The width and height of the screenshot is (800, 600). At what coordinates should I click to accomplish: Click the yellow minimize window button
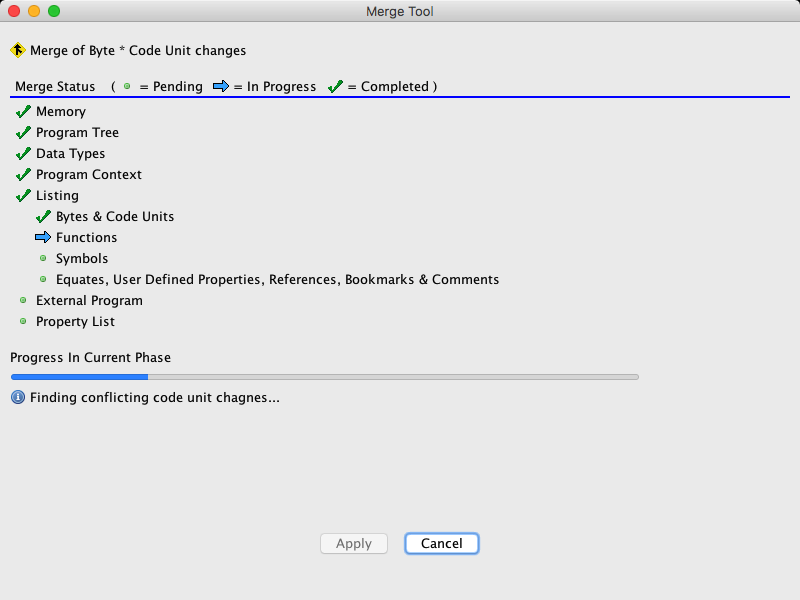click(x=34, y=11)
